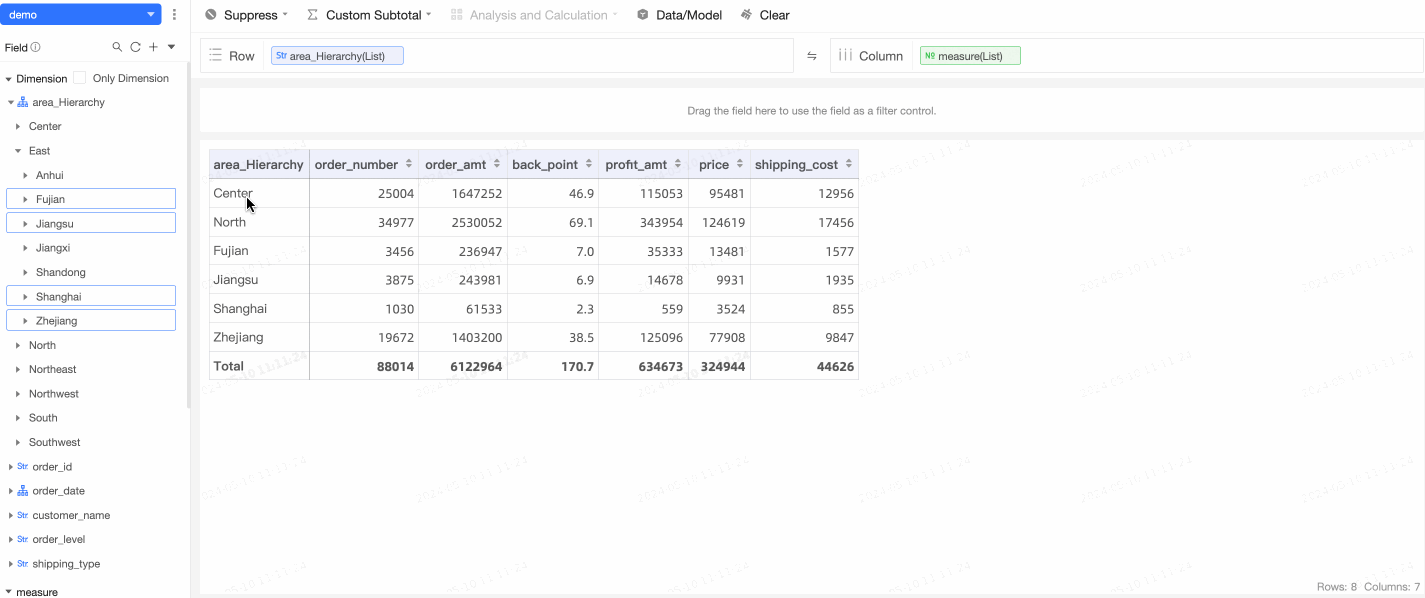Select Shandong in the tree
The width and height of the screenshot is (1425, 598).
[x=60, y=272]
